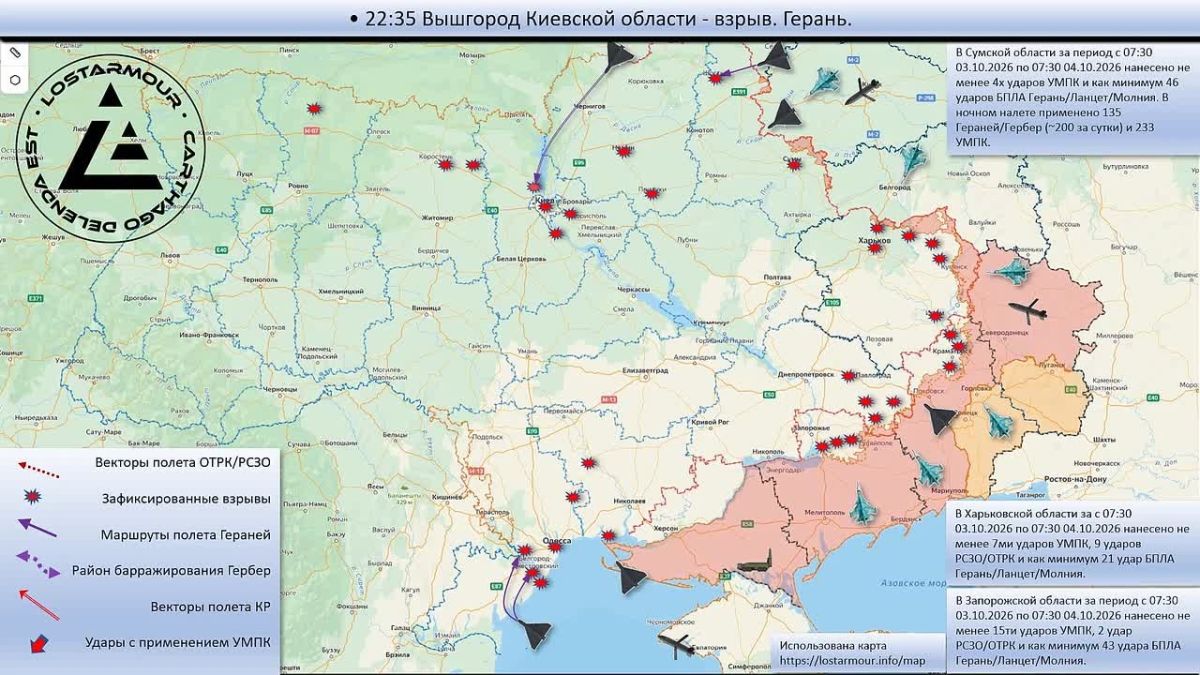Image resolution: width=1200 pixels, height=675 pixels.
Task: Click the explosion legend symbol
Action: click(33, 497)
